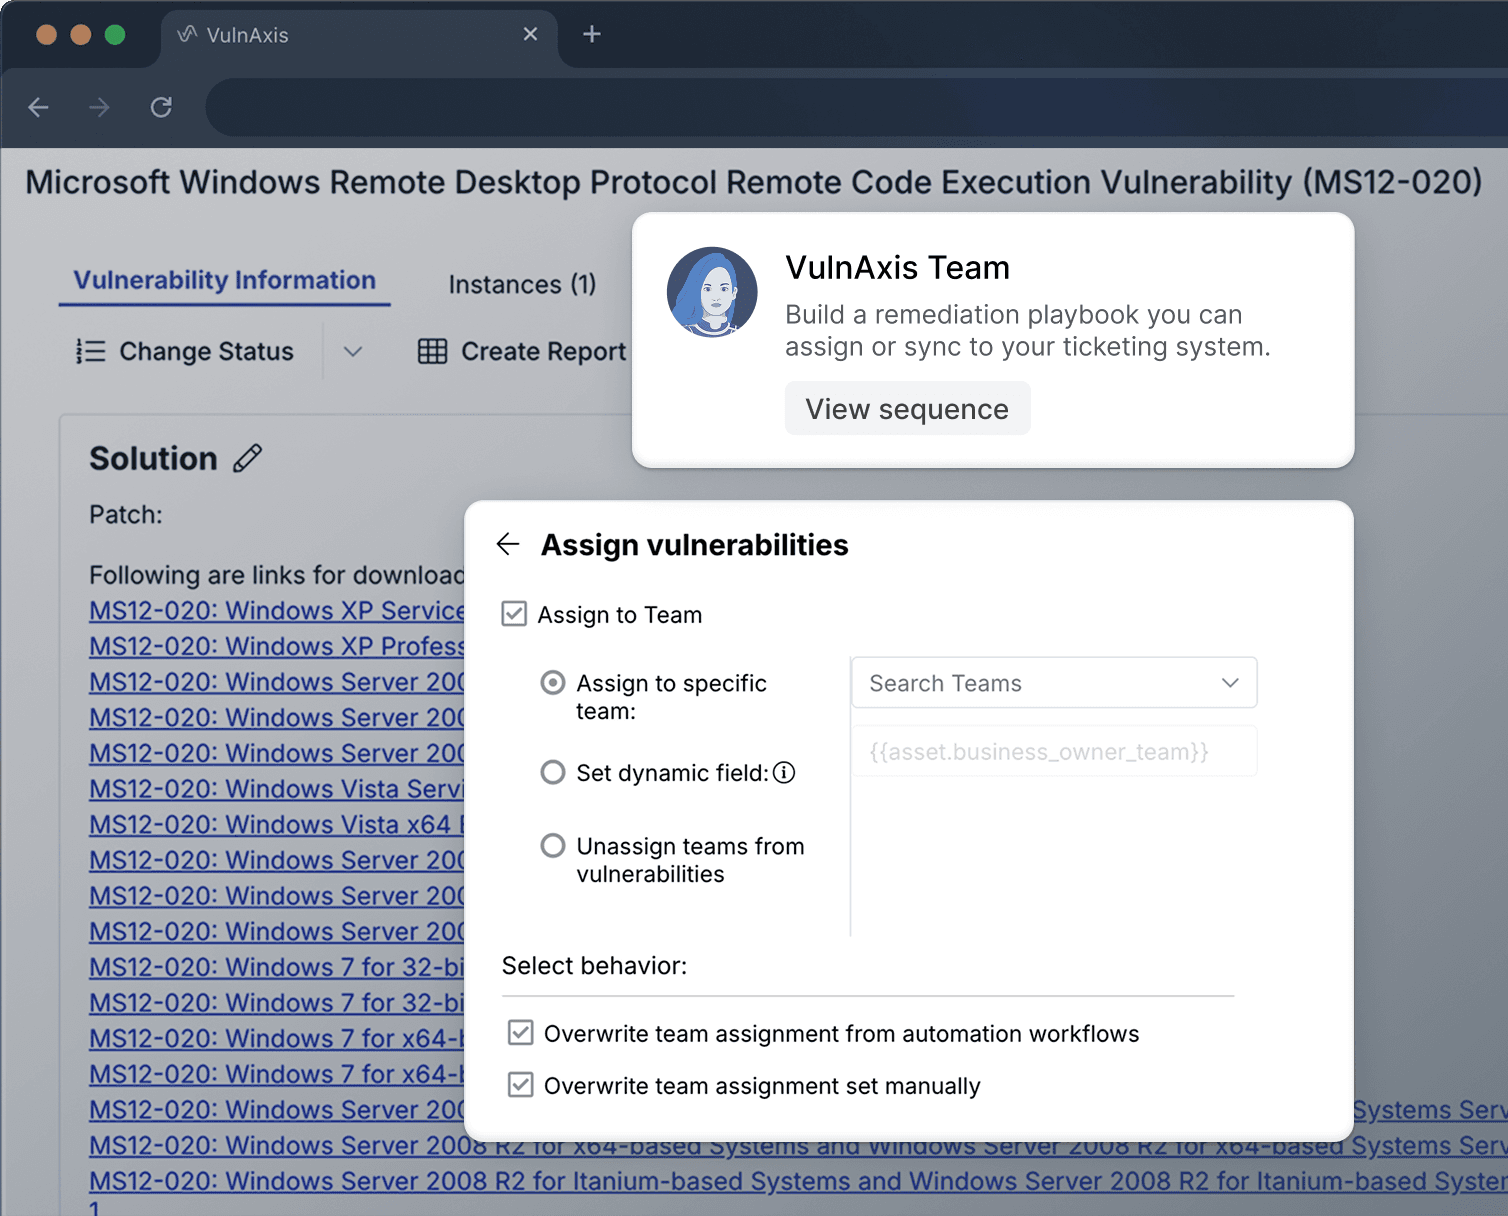Click the 'Assign vulnerabilities' heading
The image size is (1508, 1216).
point(695,545)
